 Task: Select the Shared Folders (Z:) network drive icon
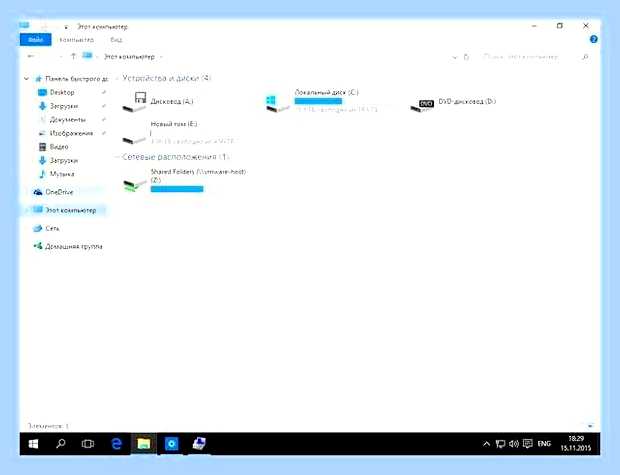134,184
